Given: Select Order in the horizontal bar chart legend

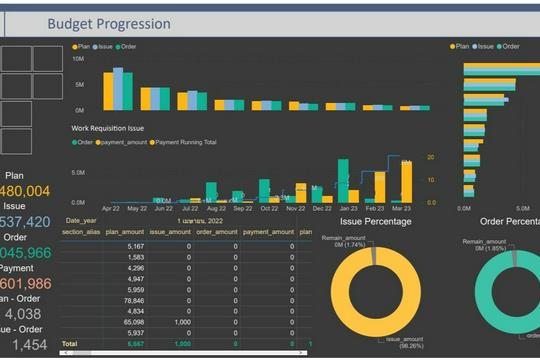Looking at the screenshot, I should (508, 46).
